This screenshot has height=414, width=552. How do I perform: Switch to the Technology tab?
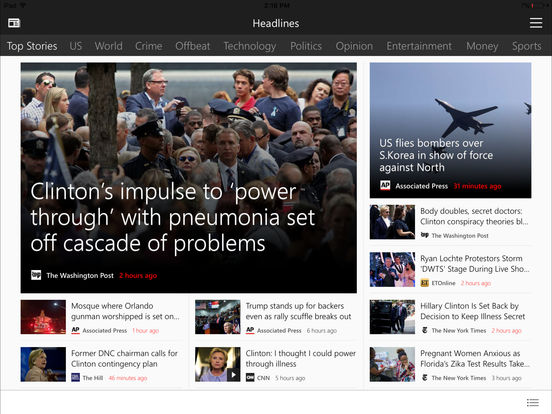click(250, 46)
